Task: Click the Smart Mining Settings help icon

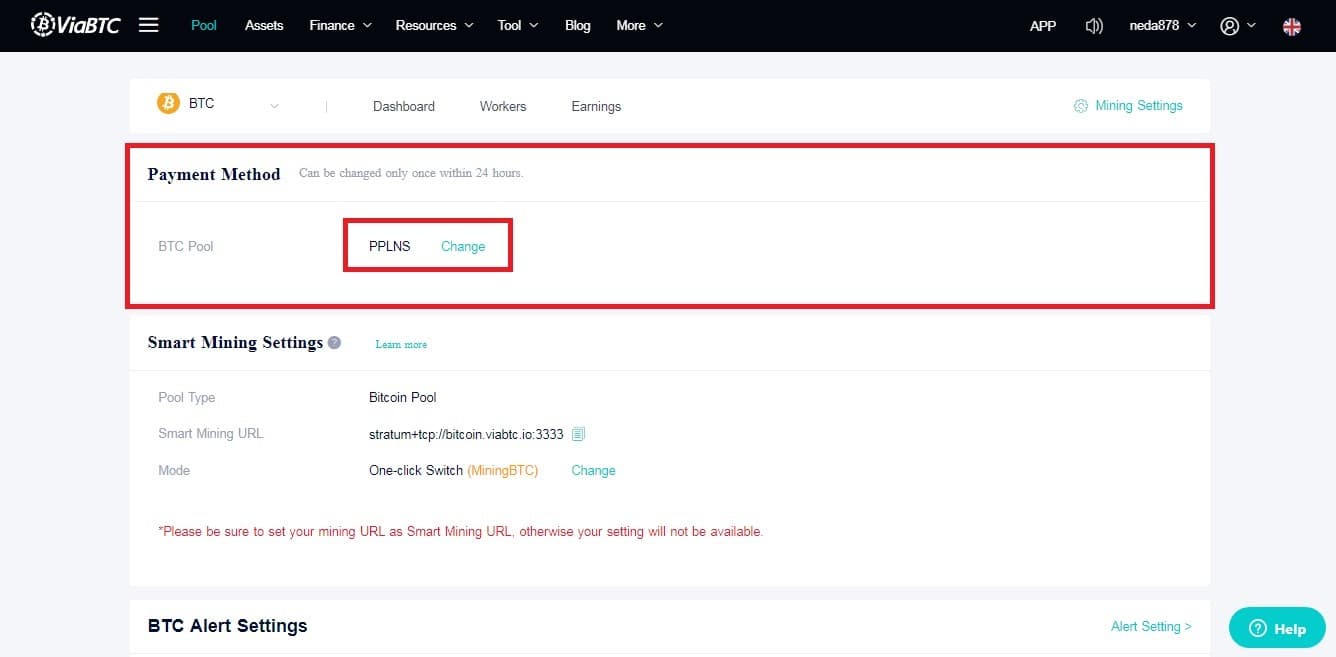Action: pos(334,342)
